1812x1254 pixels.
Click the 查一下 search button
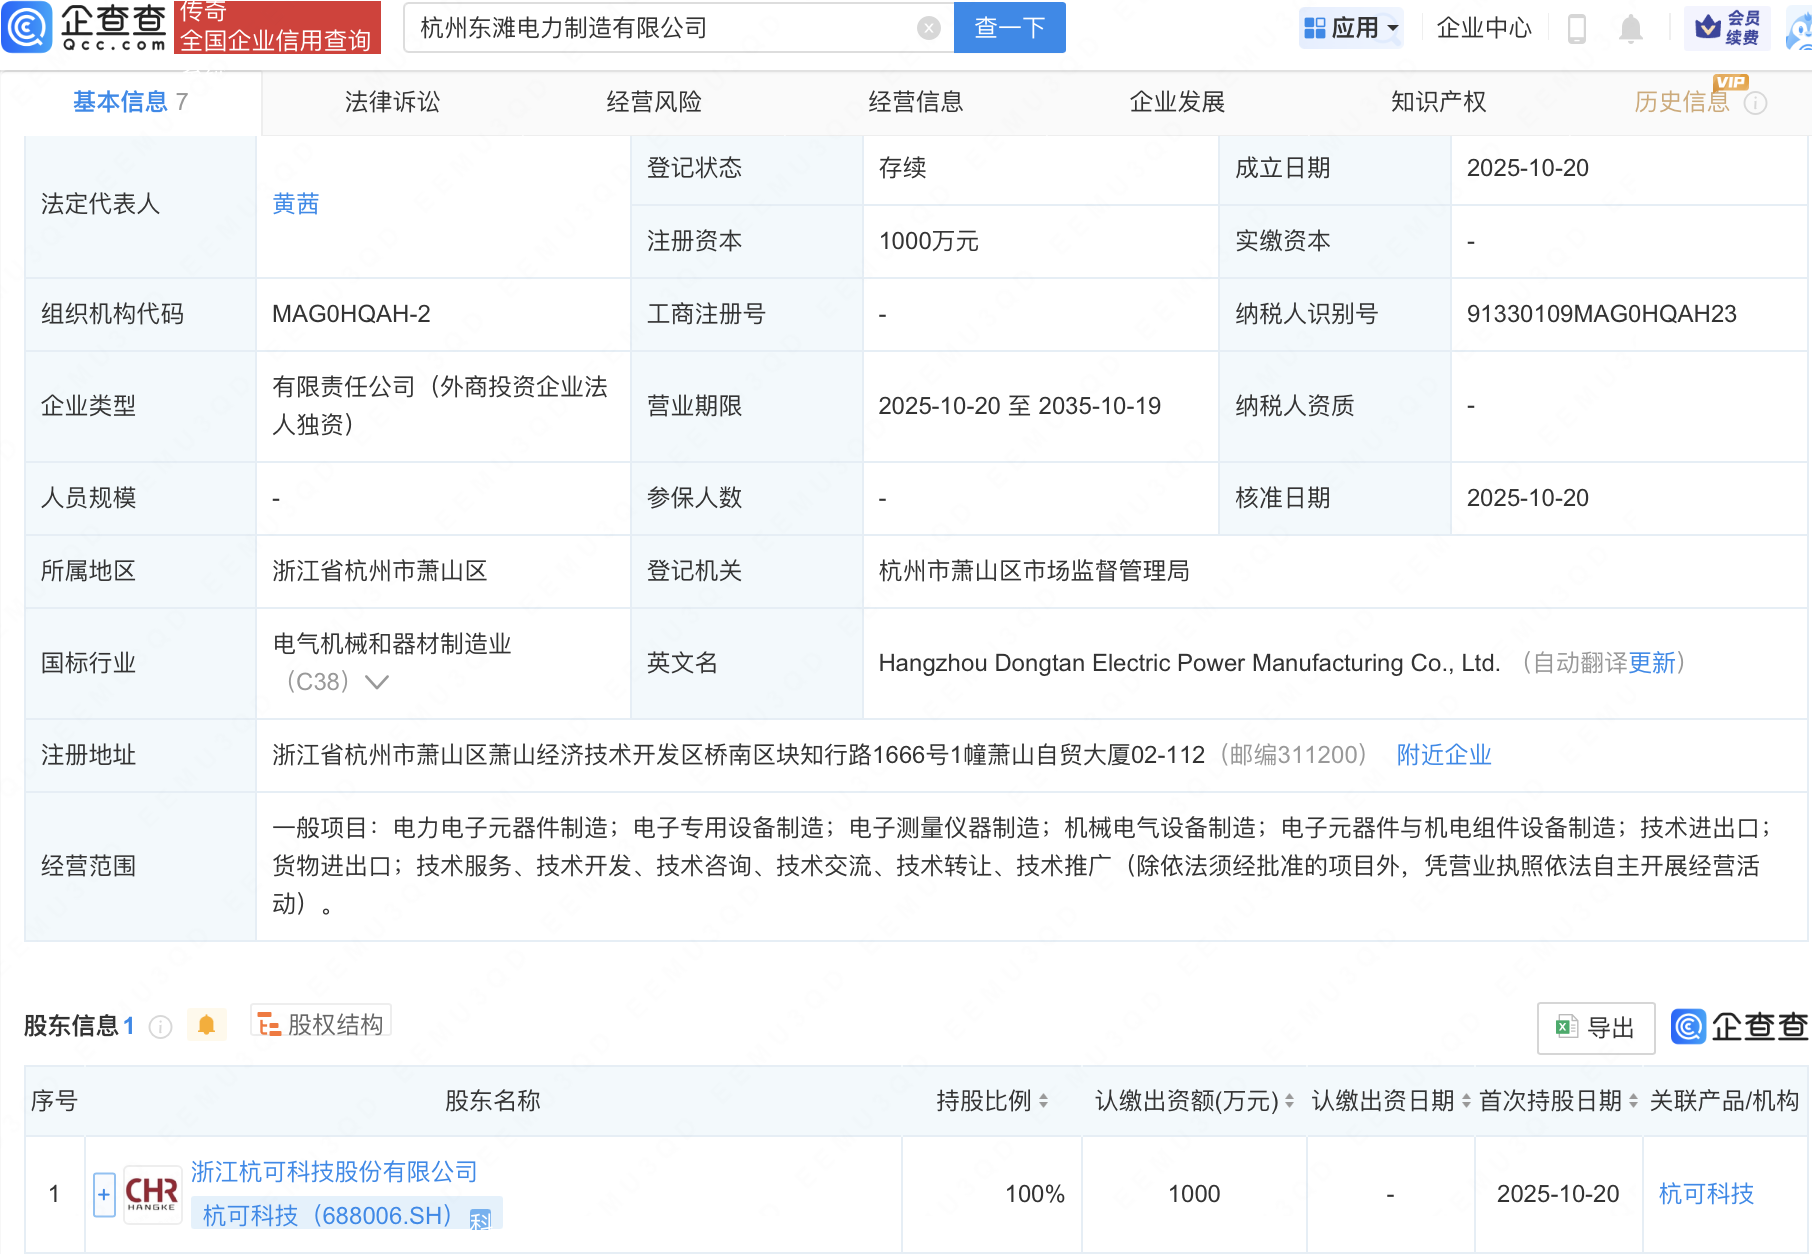(x=1009, y=28)
